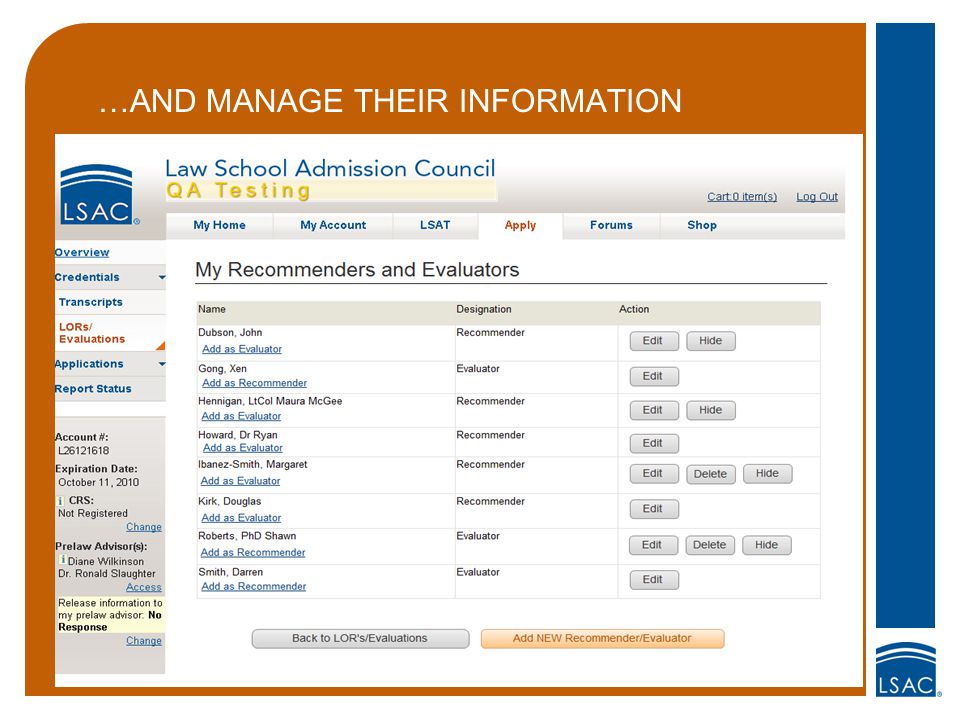The image size is (960, 720).
Task: Open the Forums tab
Action: (611, 225)
